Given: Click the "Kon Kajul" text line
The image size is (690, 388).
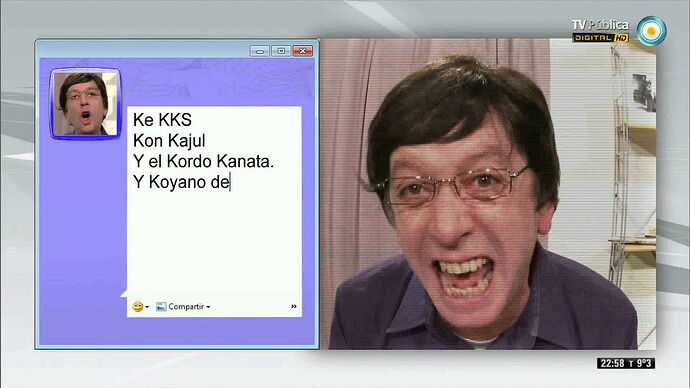Looking at the screenshot, I should 169,141.
